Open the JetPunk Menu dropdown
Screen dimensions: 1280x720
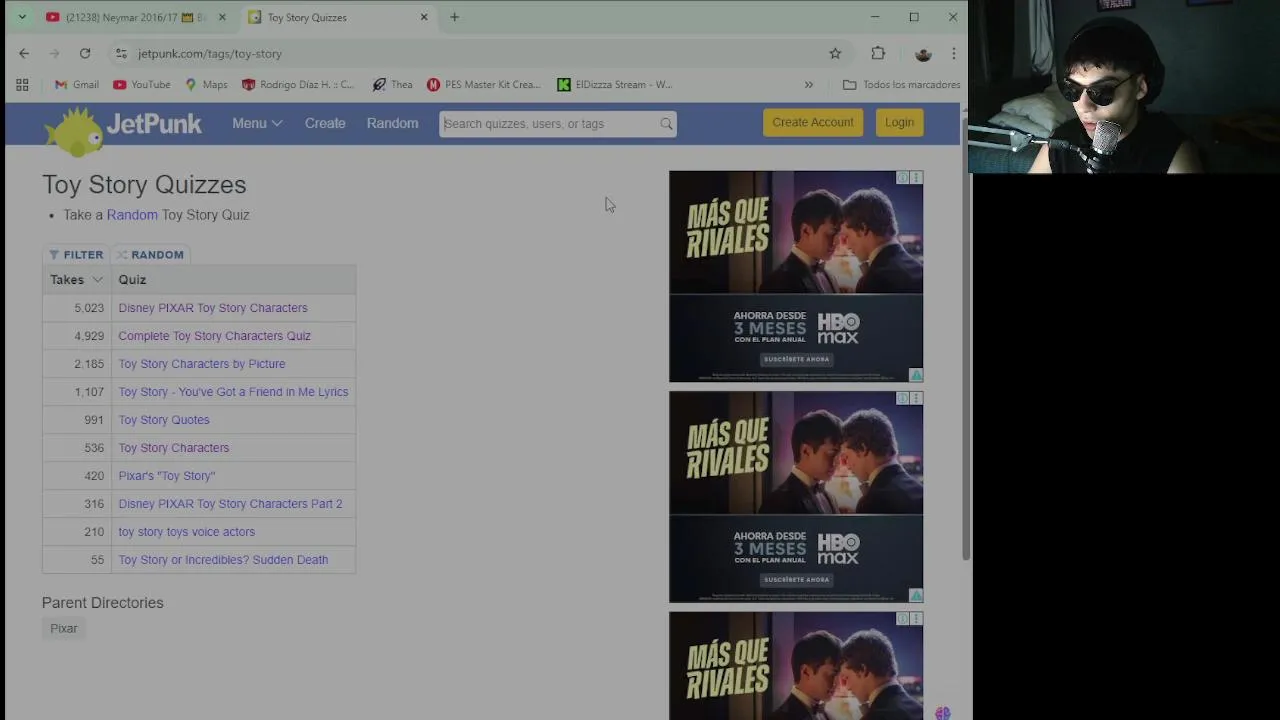point(257,124)
